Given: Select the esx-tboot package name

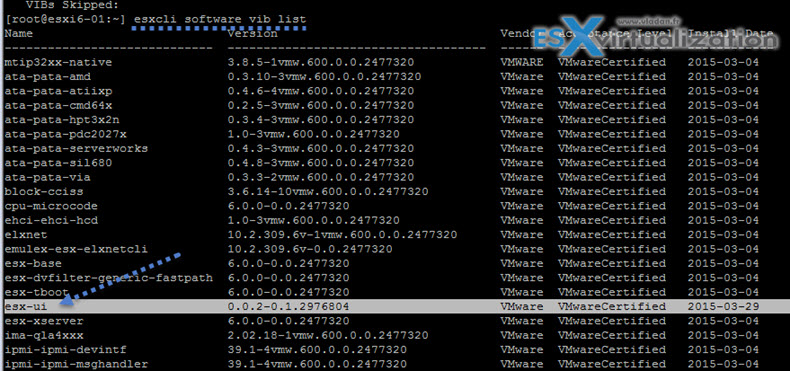Looking at the screenshot, I should click(36, 292).
